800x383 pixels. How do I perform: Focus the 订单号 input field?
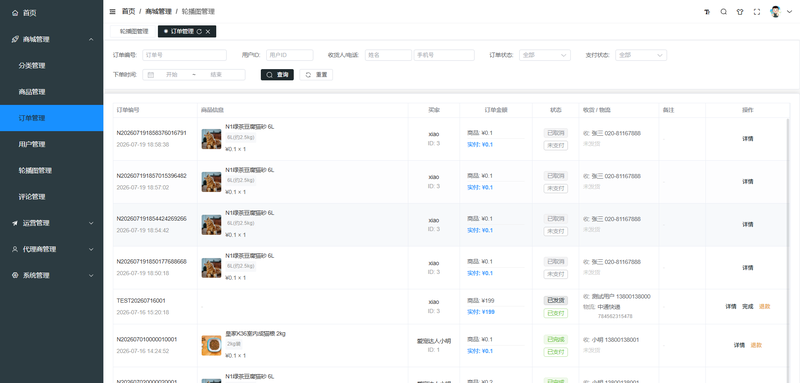pyautogui.click(x=184, y=55)
